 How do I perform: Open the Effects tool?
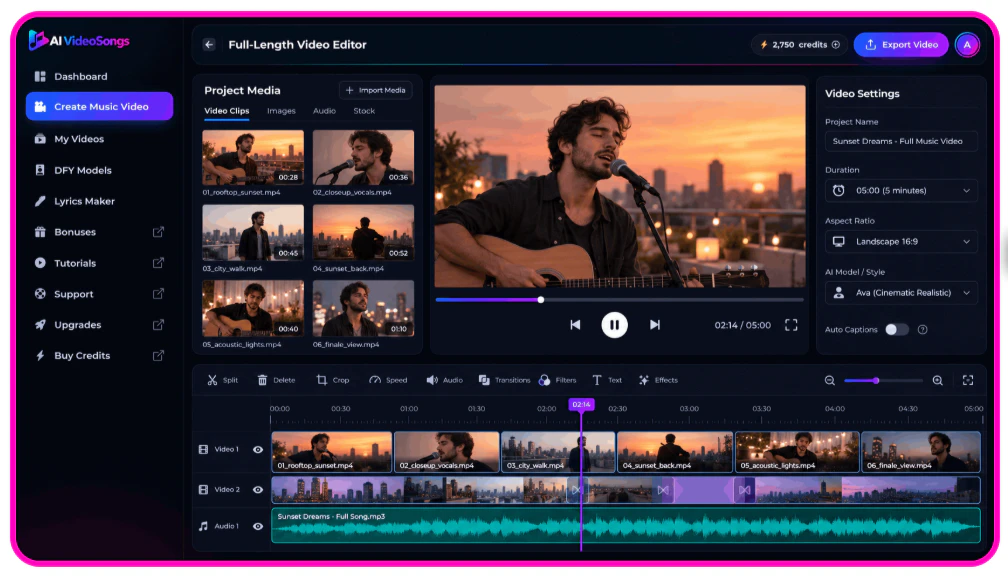658,380
